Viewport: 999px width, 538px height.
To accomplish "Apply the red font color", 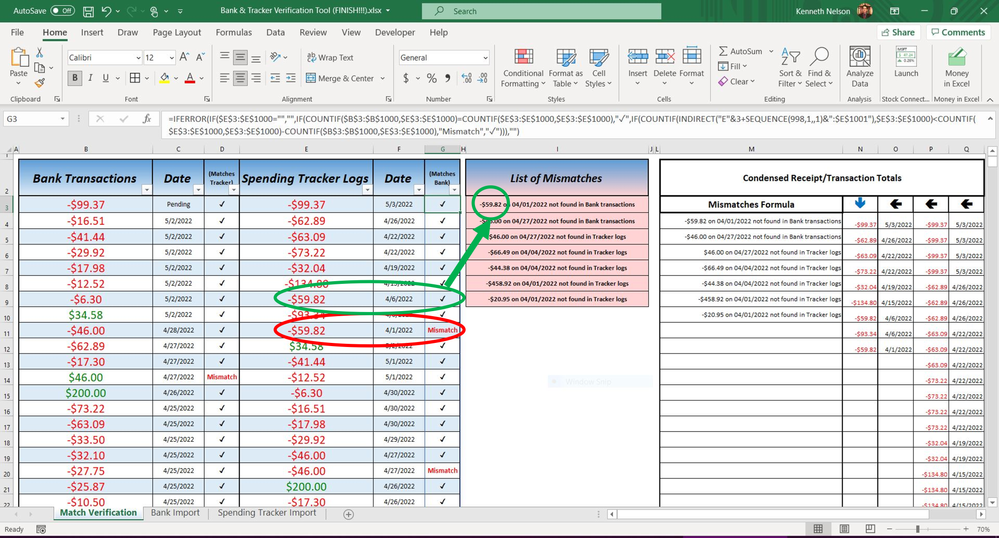I will [190, 78].
